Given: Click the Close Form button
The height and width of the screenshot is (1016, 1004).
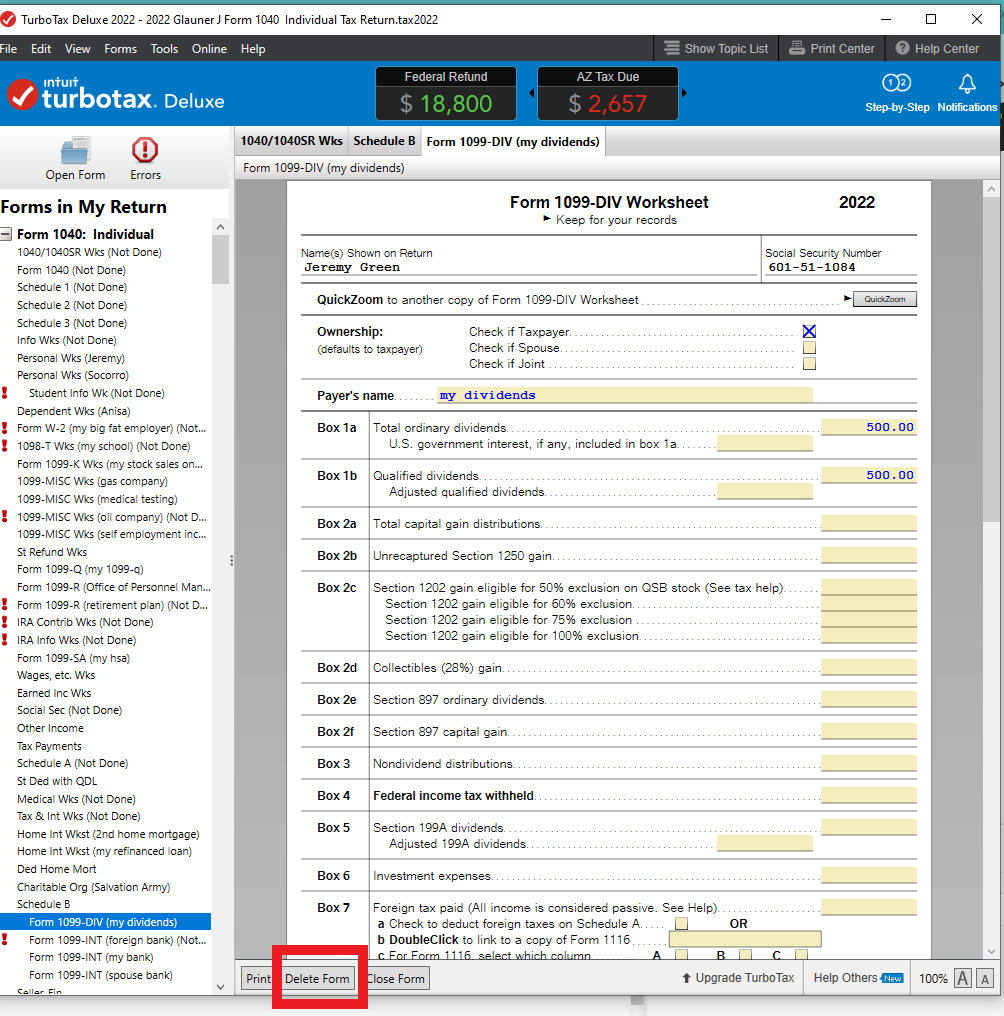Looking at the screenshot, I should (x=395, y=978).
